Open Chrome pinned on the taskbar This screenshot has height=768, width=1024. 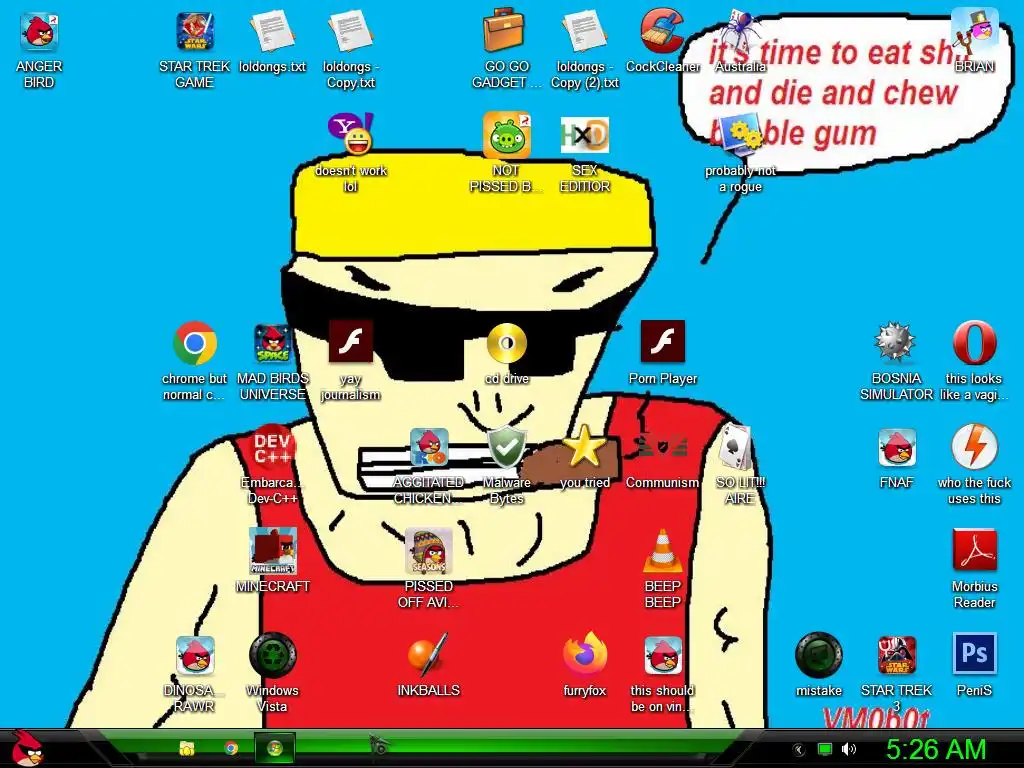[x=231, y=748]
